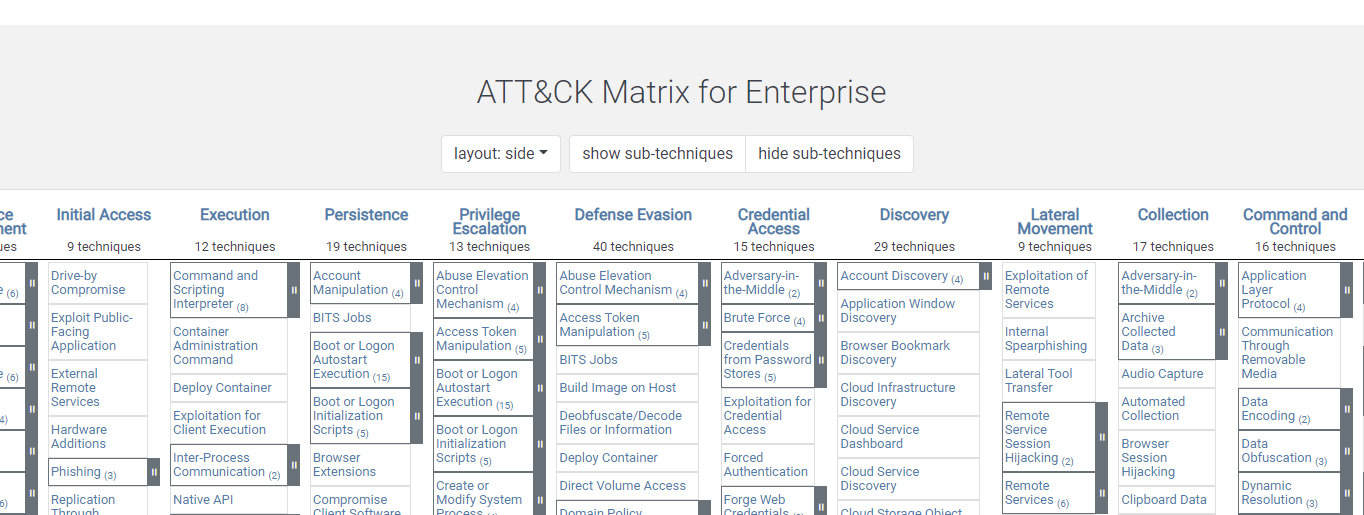Open the Defense Evasion tactic header
This screenshot has height=515, width=1364.
pyautogui.click(x=633, y=215)
